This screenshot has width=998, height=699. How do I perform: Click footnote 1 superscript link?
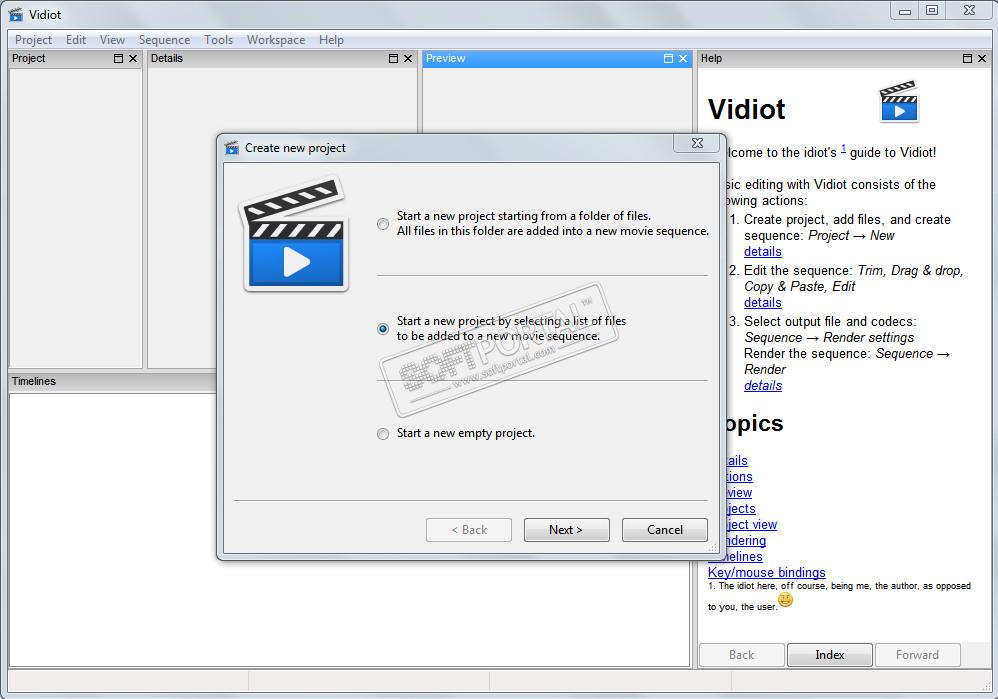tap(843, 149)
